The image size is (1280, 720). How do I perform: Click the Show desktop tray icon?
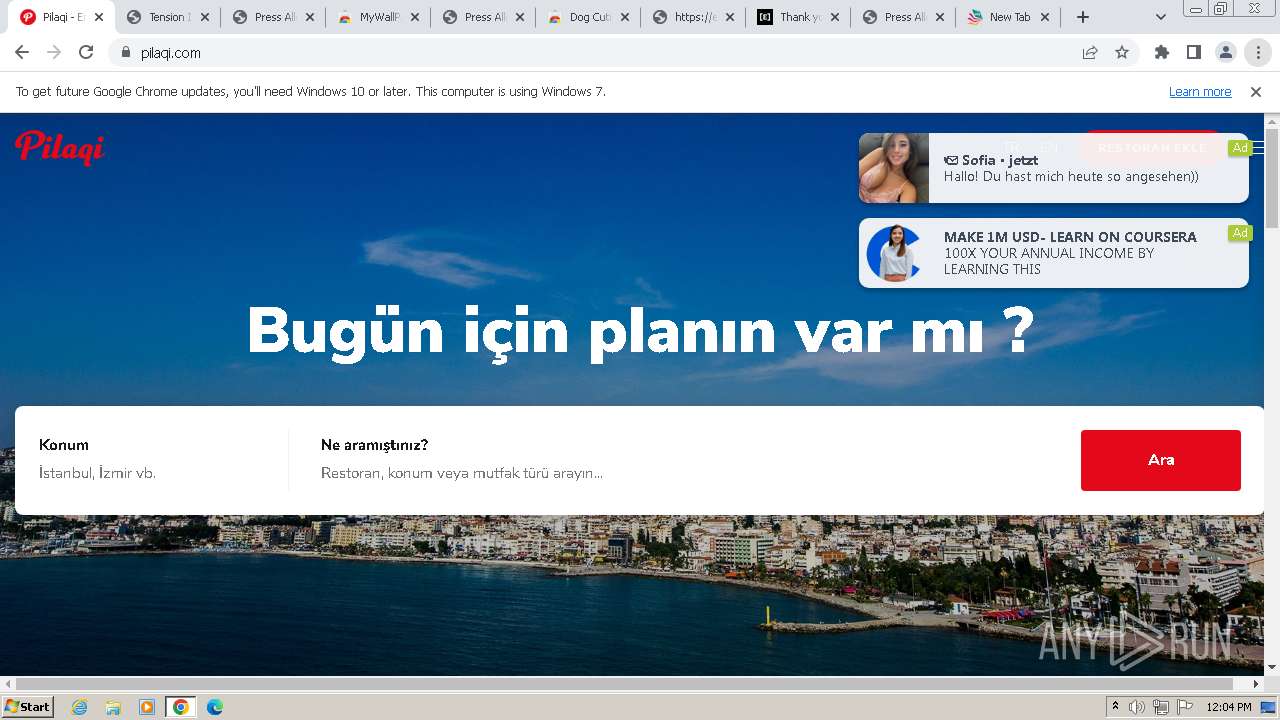point(1269,707)
